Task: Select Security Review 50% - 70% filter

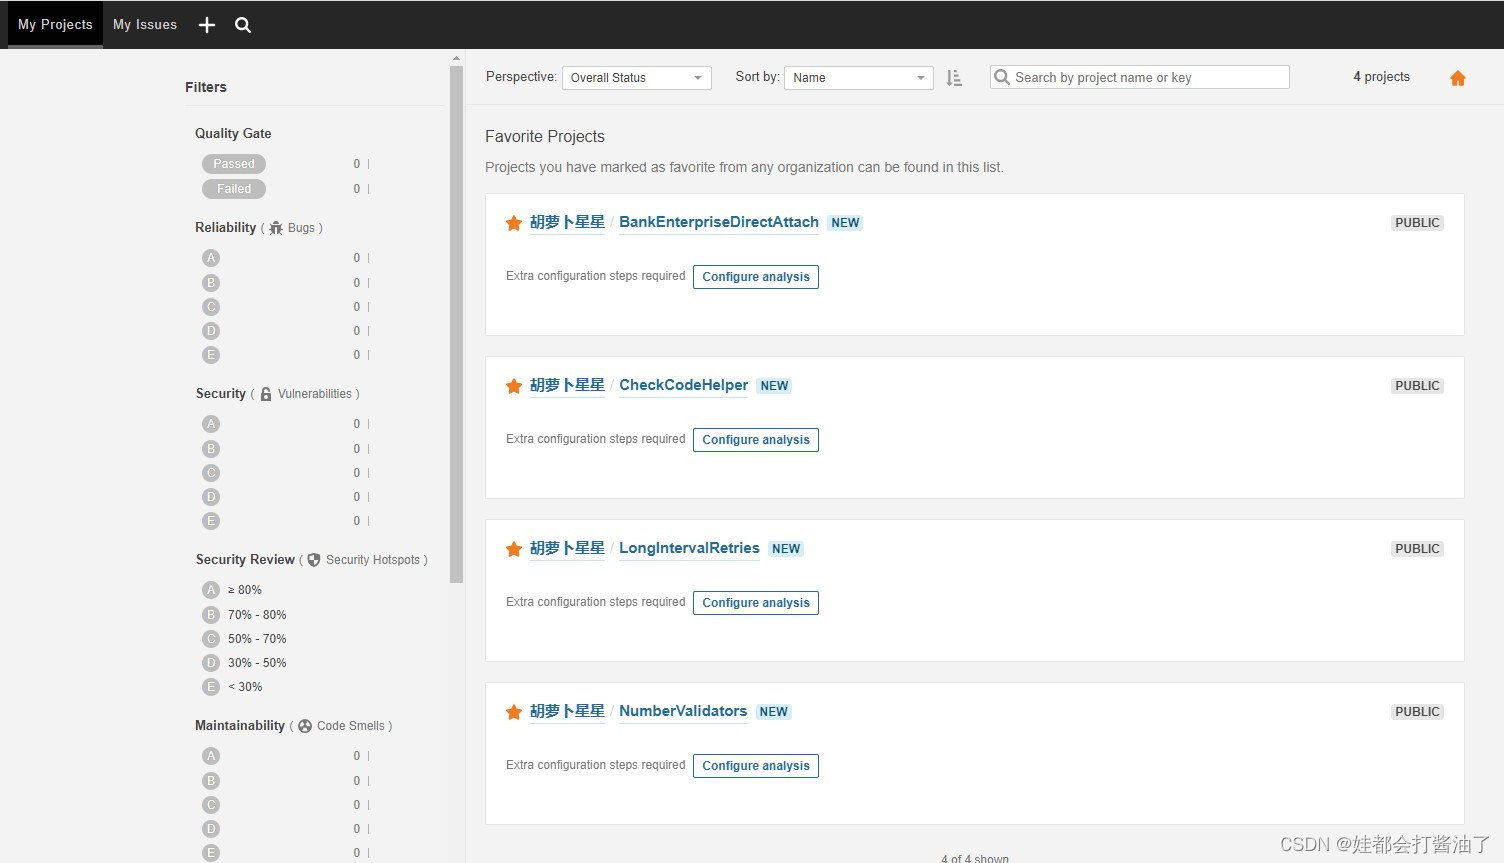Action: (x=244, y=639)
